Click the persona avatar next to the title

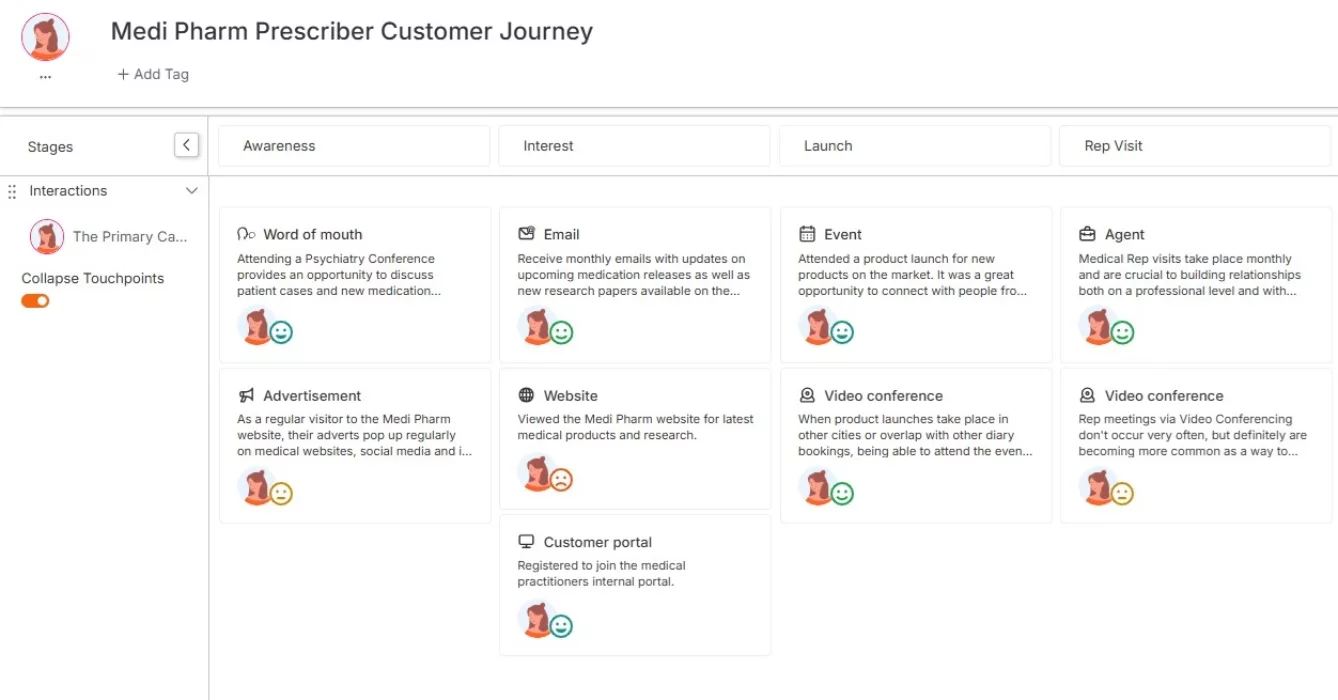(x=44, y=36)
